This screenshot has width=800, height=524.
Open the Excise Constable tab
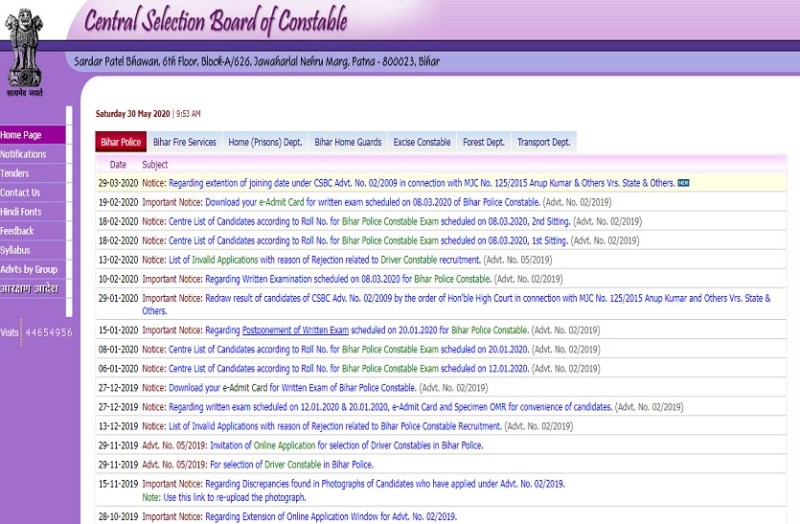tap(422, 142)
